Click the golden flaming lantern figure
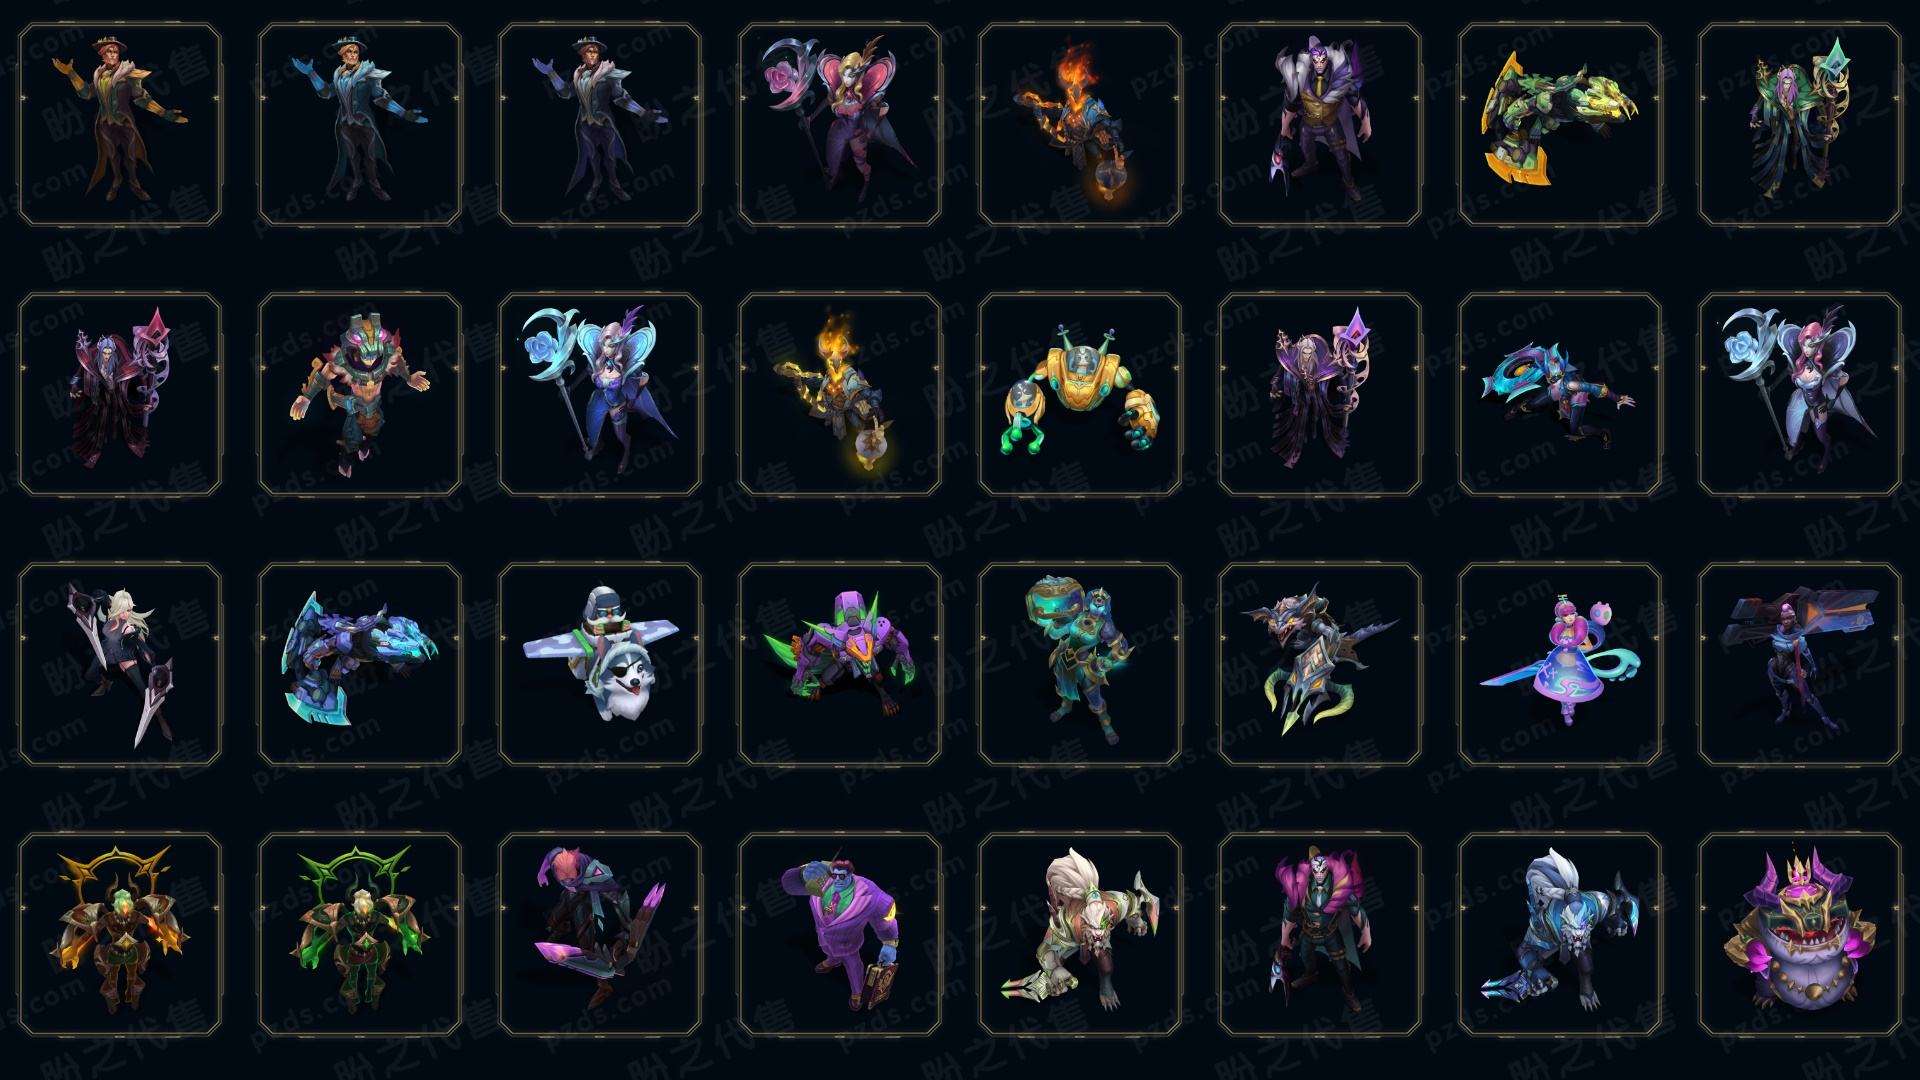 840,394
